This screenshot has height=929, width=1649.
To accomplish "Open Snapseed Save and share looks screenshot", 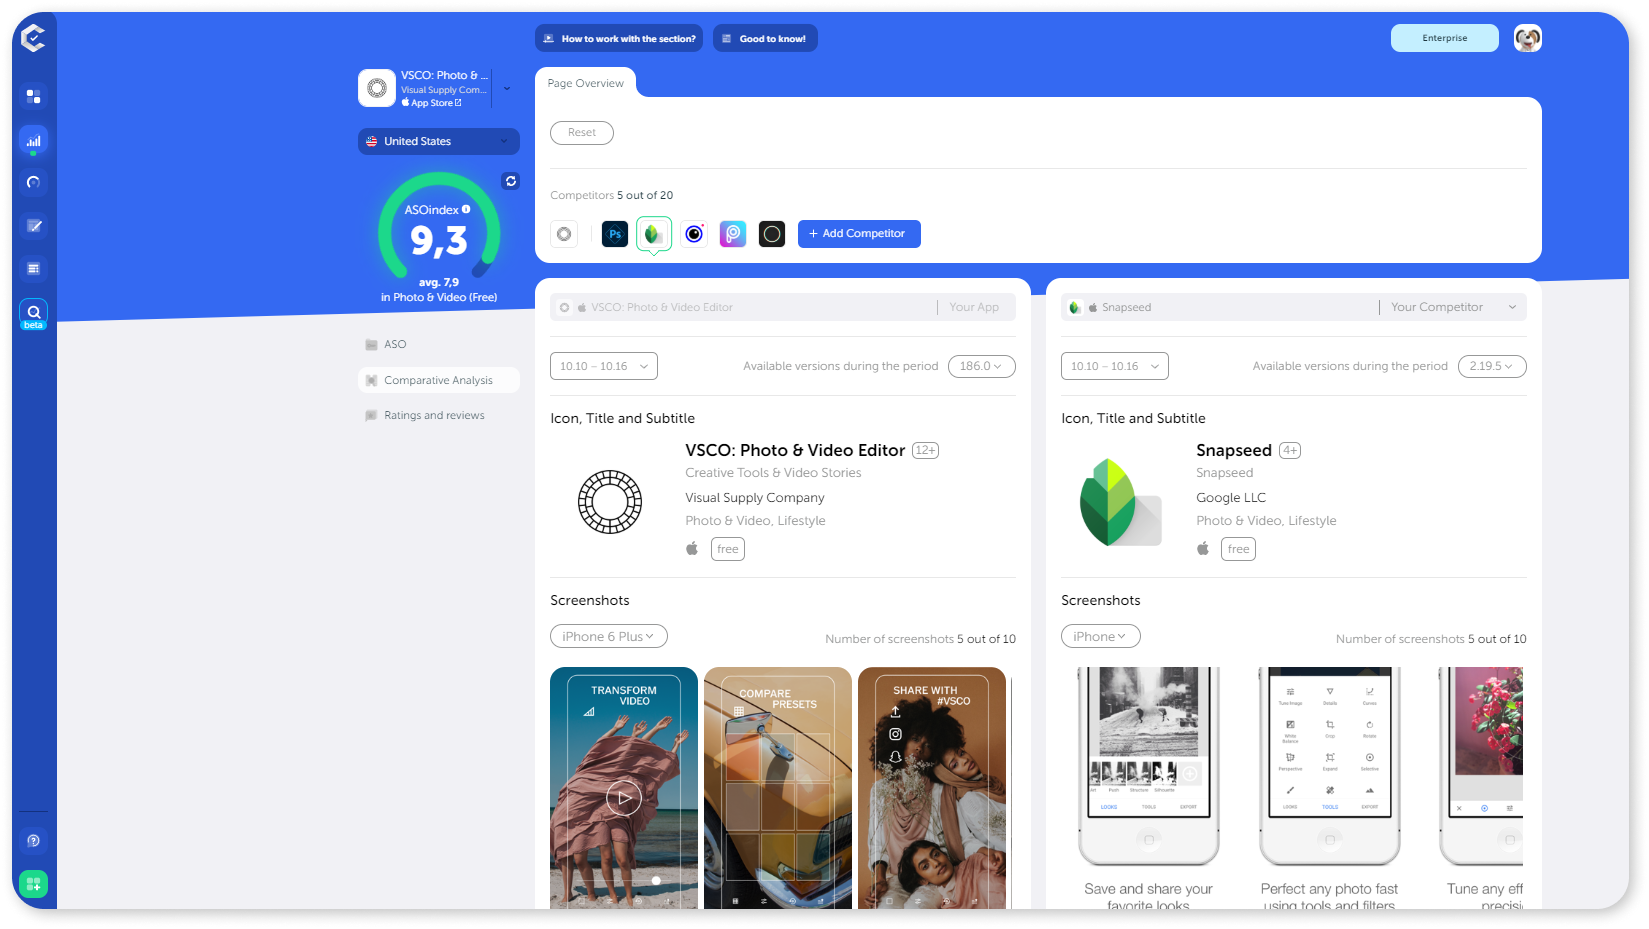I will point(1149,788).
